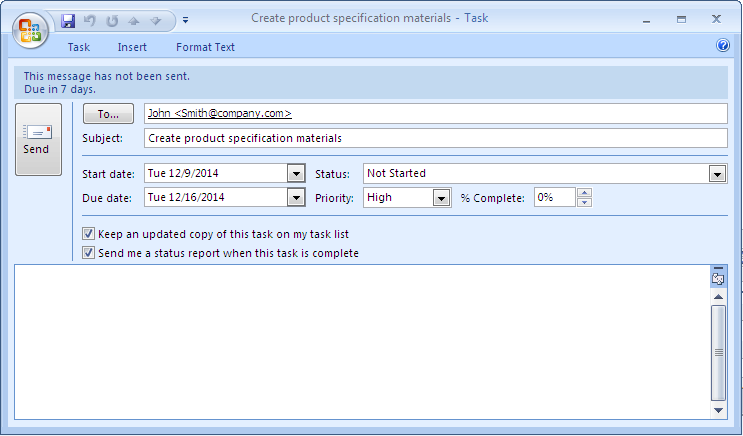This screenshot has width=743, height=436.
Task: Customize Quick Access Toolbar dropdown arrow
Action: click(x=186, y=20)
